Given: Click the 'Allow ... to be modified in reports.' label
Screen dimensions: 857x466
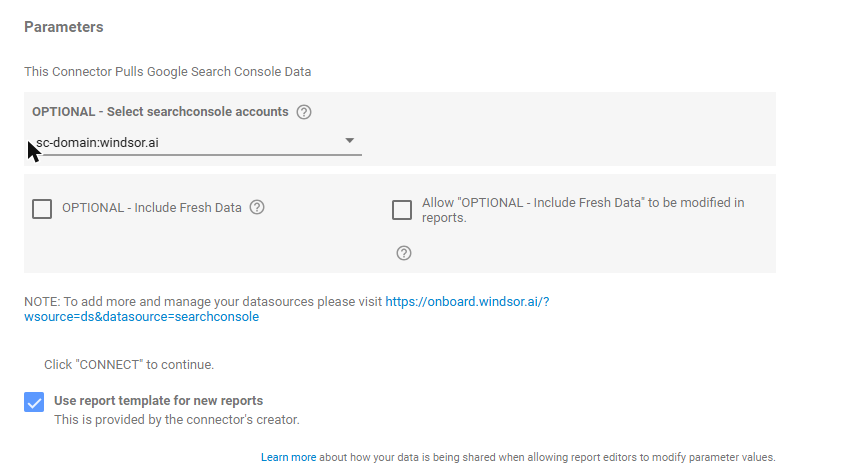Looking at the screenshot, I should [583, 210].
